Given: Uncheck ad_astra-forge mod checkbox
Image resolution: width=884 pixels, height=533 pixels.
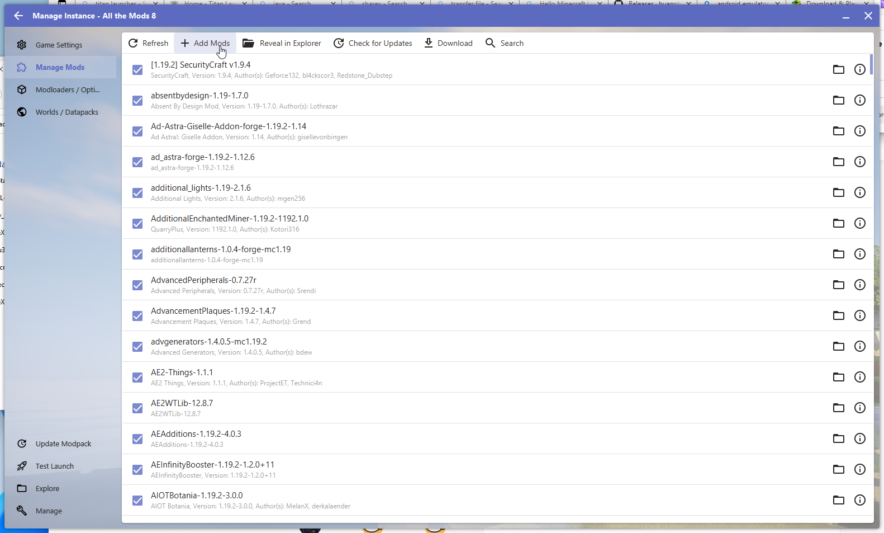Looking at the screenshot, I should coord(138,162).
